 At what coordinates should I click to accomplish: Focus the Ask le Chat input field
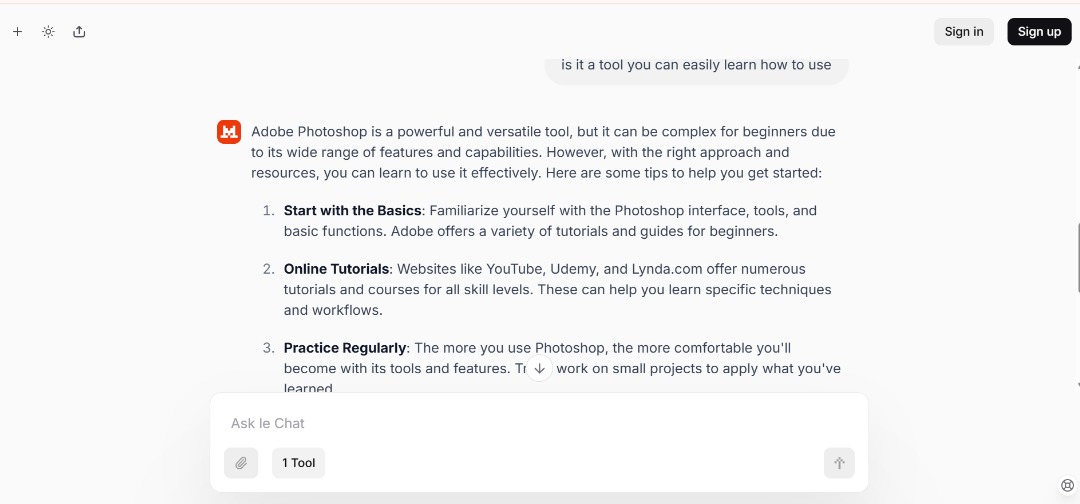tap(539, 423)
